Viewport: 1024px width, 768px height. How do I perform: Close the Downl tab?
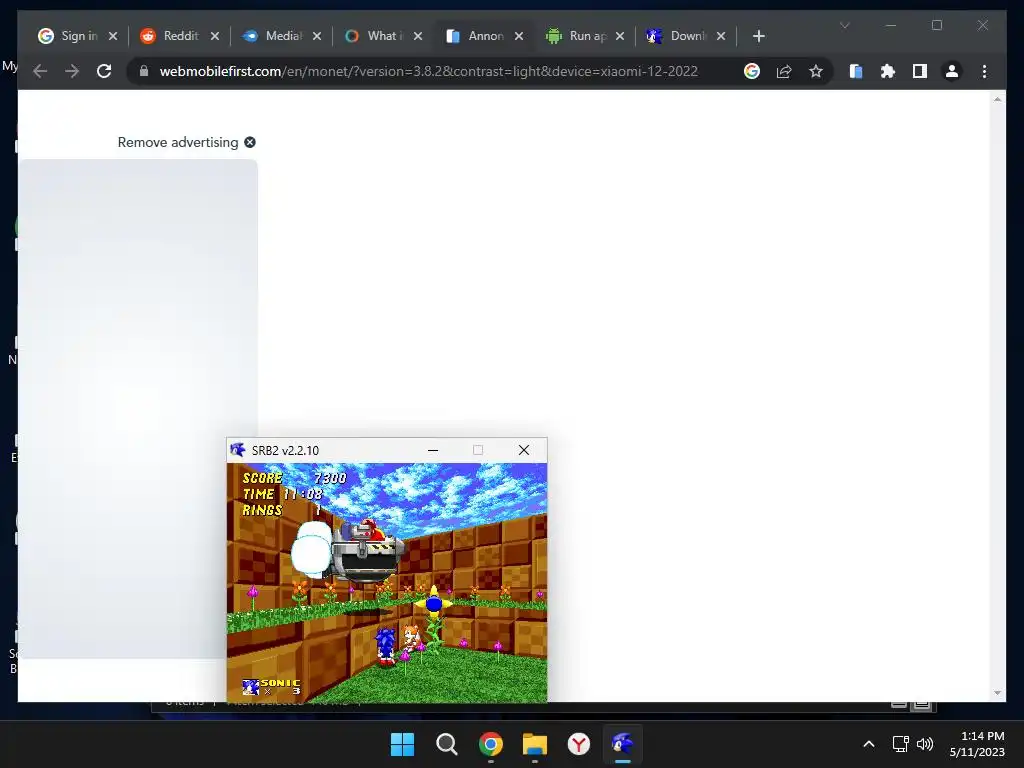[721, 36]
